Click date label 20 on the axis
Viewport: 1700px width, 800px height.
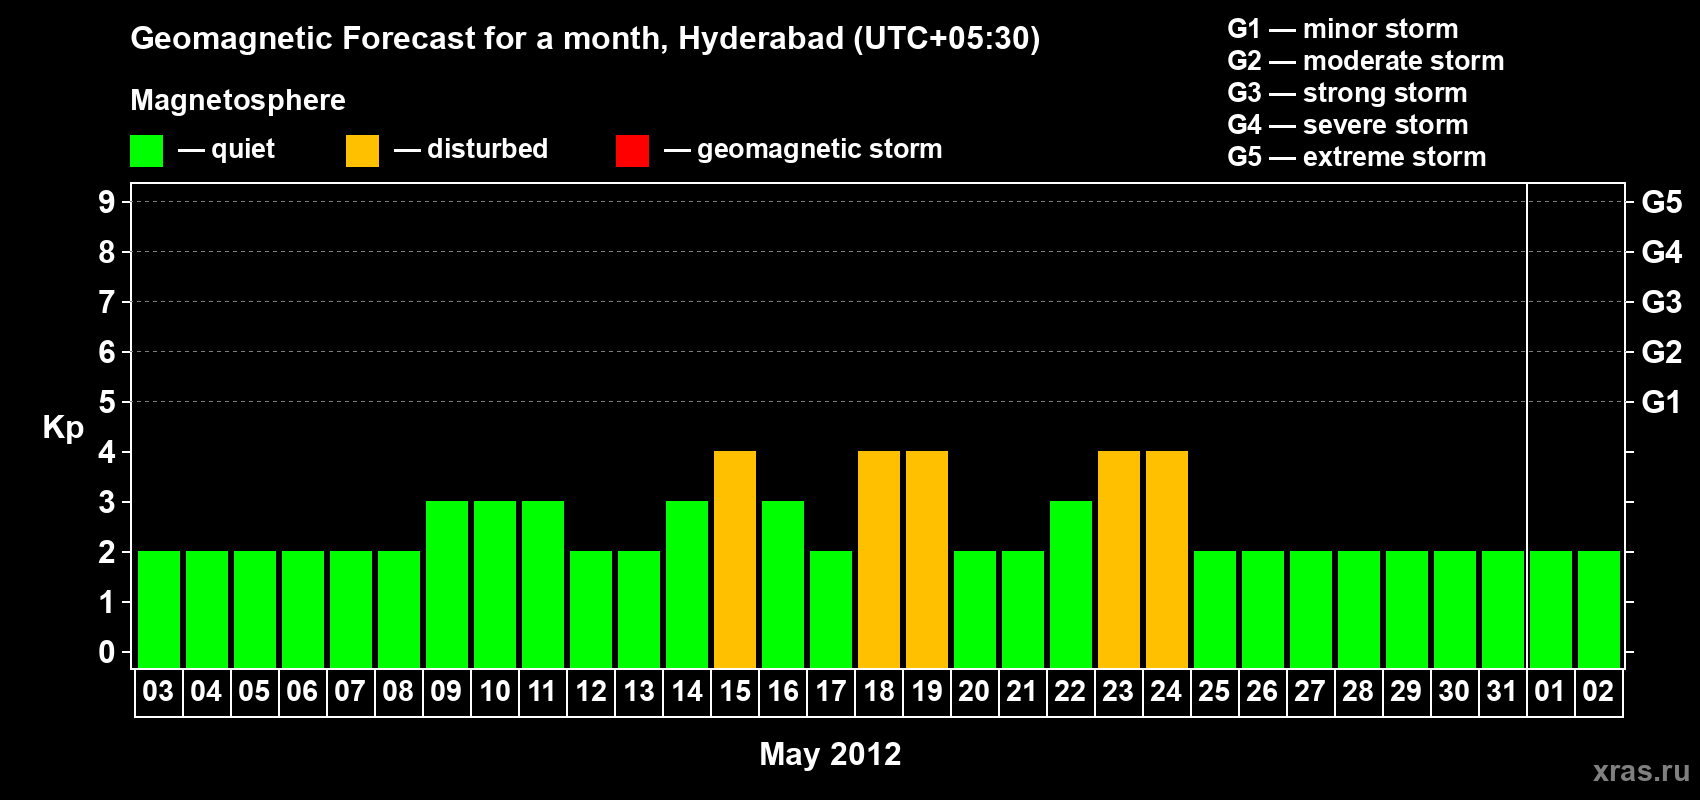pos(974,691)
